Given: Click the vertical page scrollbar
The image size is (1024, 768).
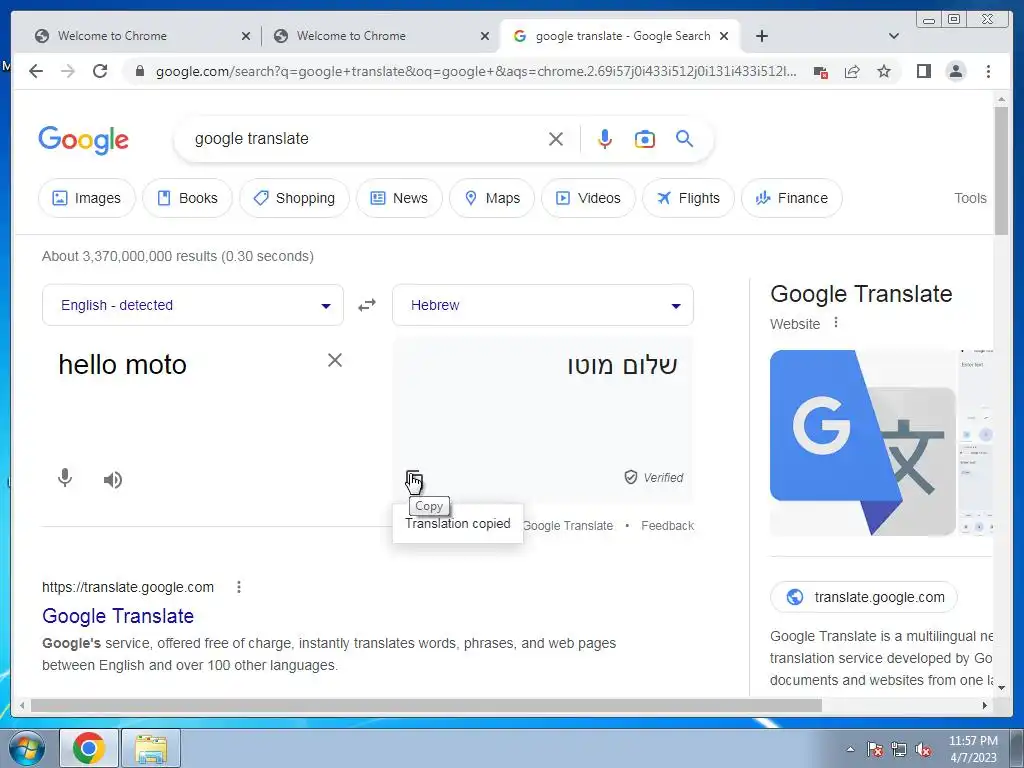Looking at the screenshot, I should point(1001,170).
